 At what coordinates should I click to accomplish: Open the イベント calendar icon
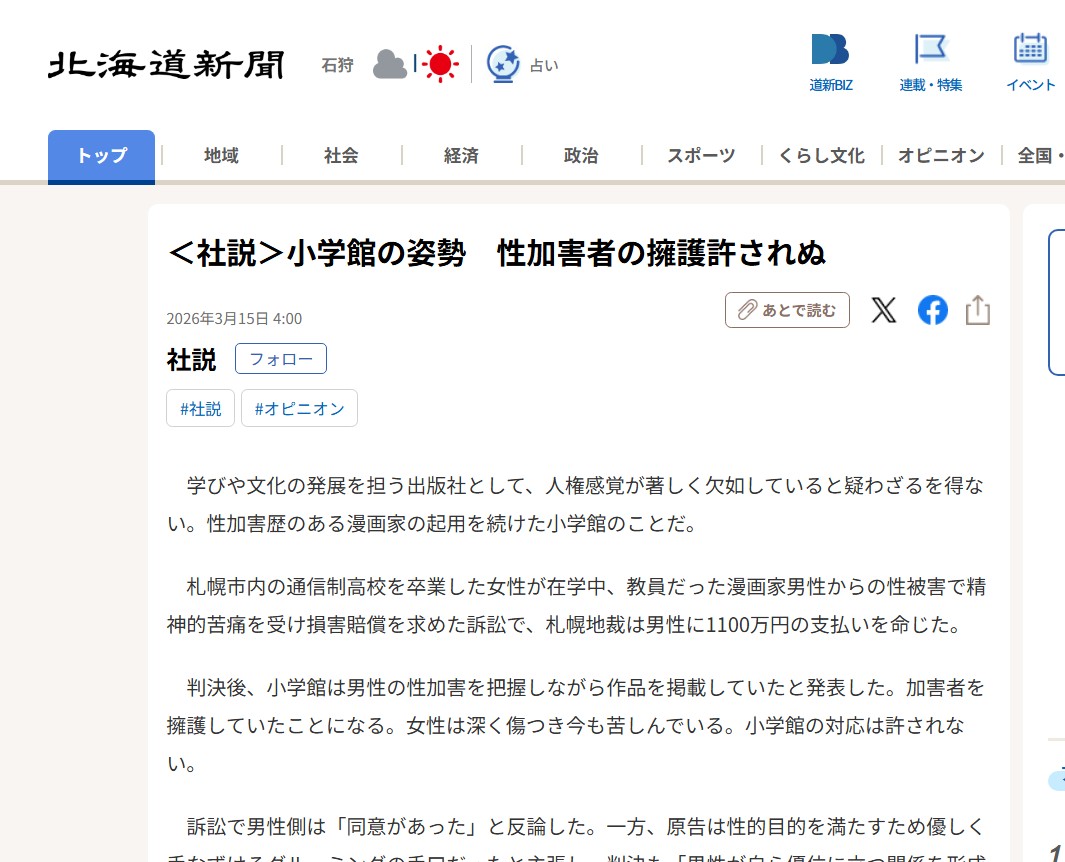pos(1030,50)
